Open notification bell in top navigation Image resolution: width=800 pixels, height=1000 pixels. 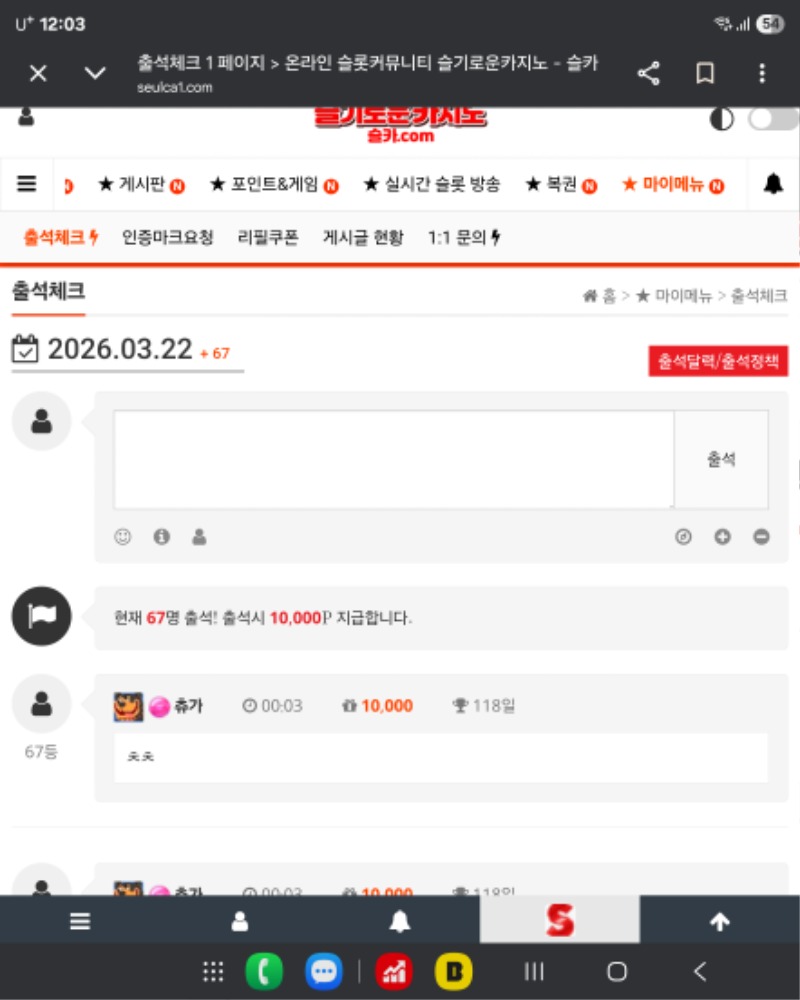tap(773, 184)
